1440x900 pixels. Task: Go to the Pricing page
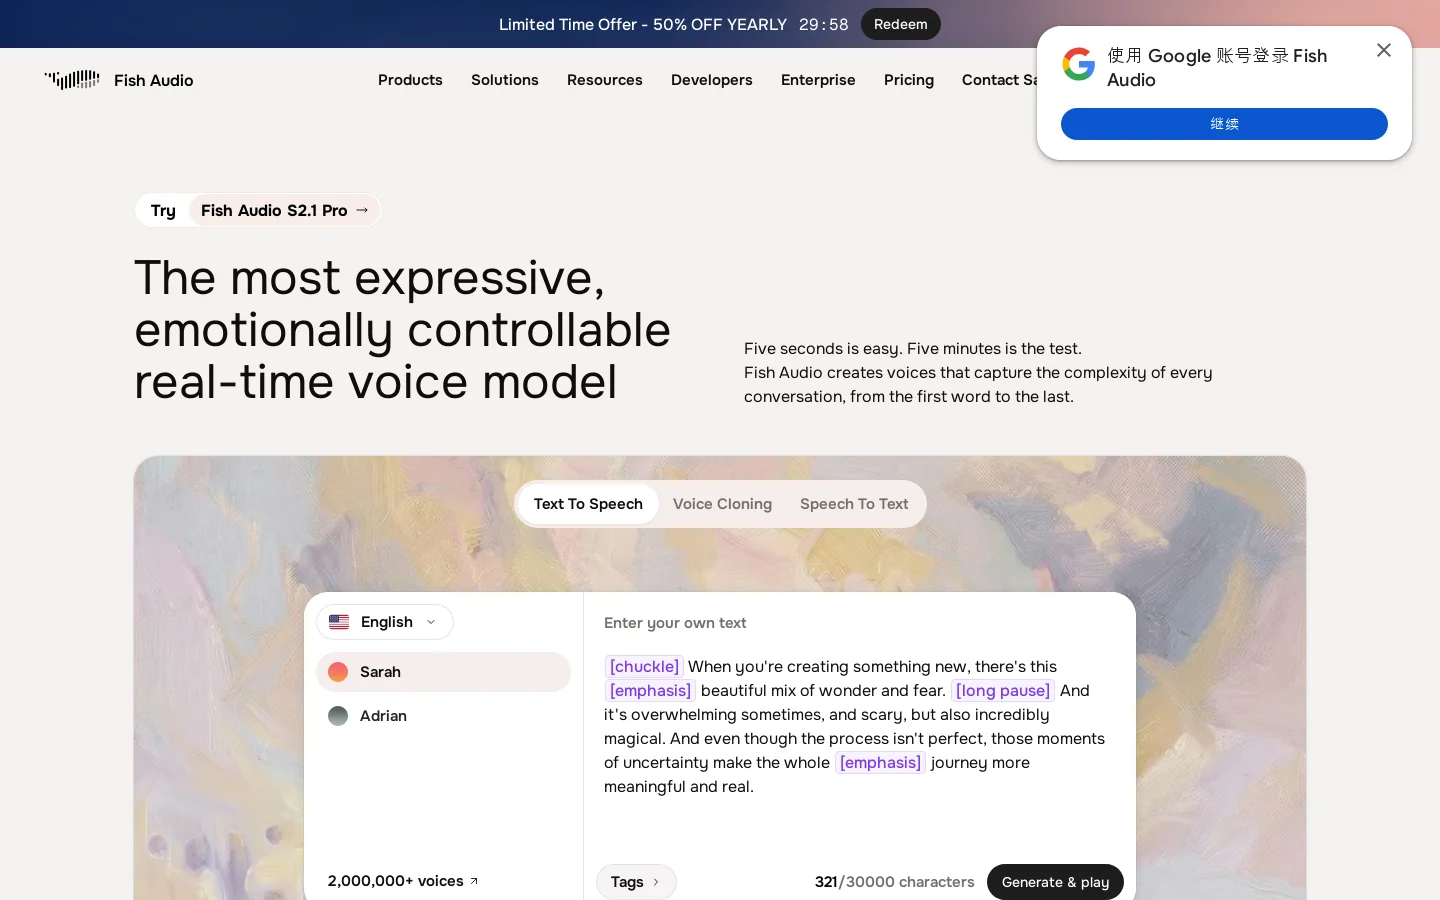click(x=909, y=80)
